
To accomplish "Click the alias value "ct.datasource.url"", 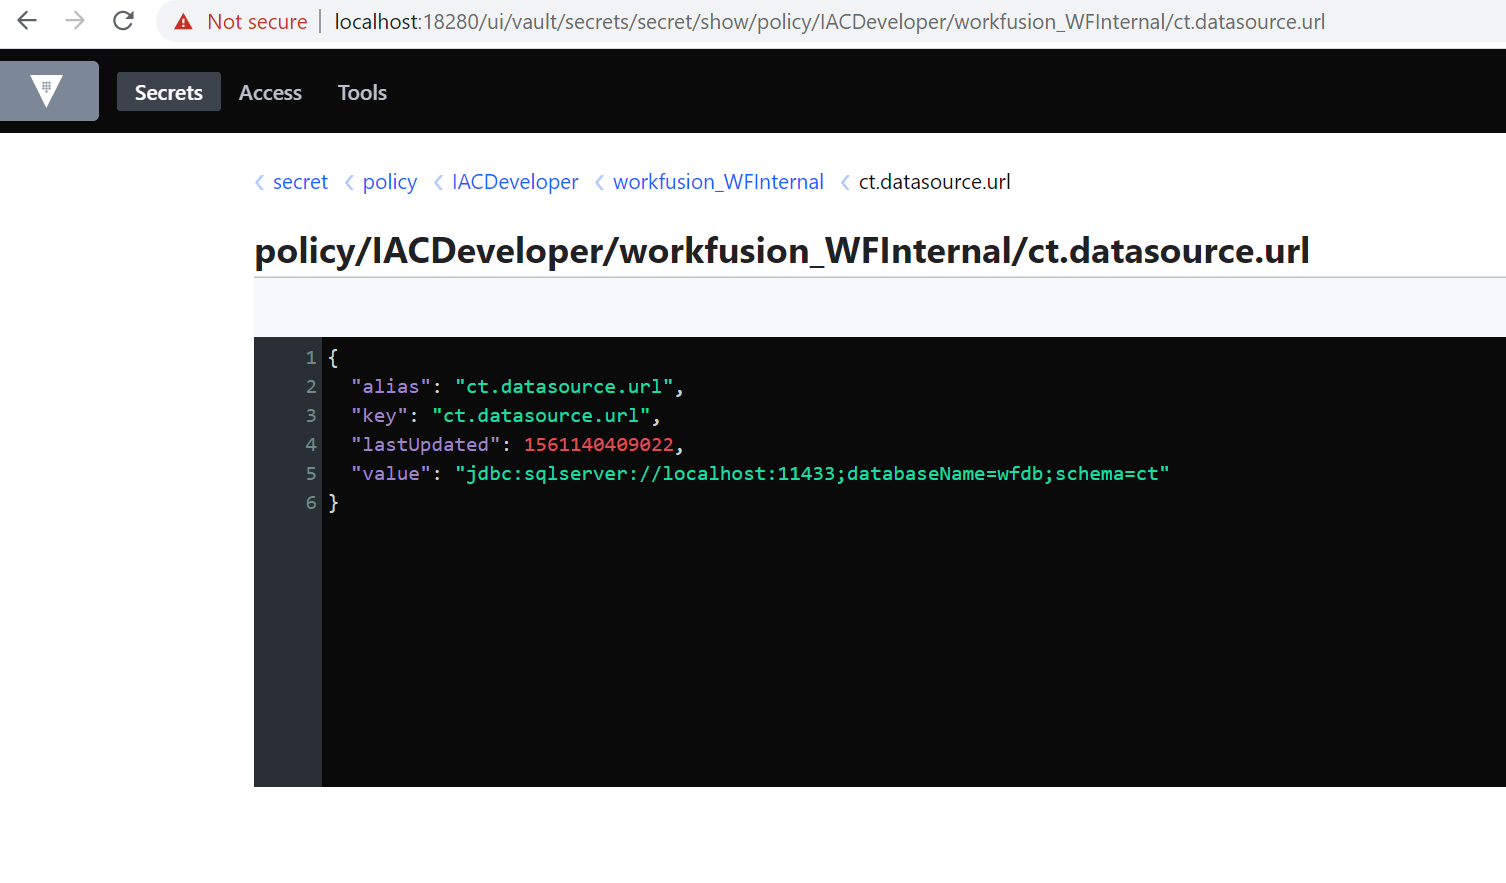I will pyautogui.click(x=564, y=387).
